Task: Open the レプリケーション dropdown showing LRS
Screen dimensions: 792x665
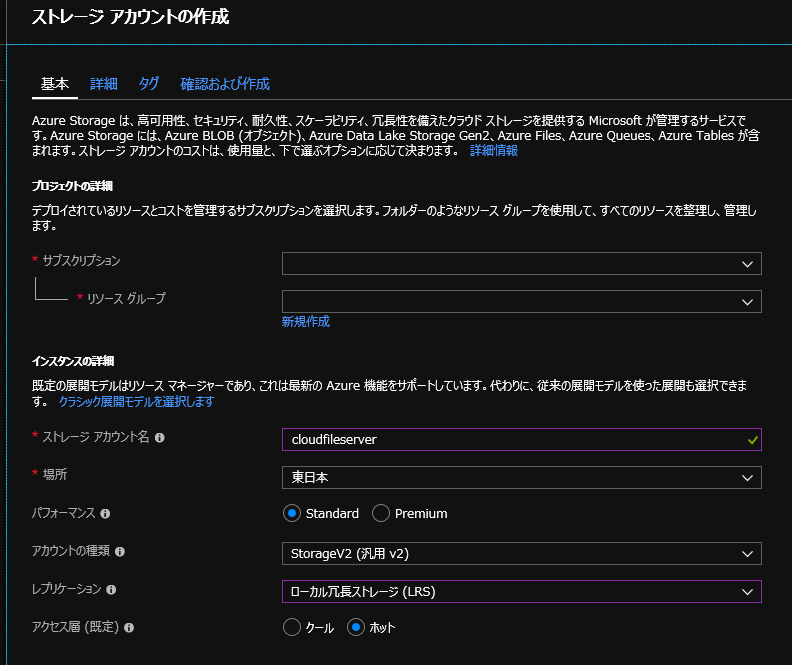Action: 521,591
